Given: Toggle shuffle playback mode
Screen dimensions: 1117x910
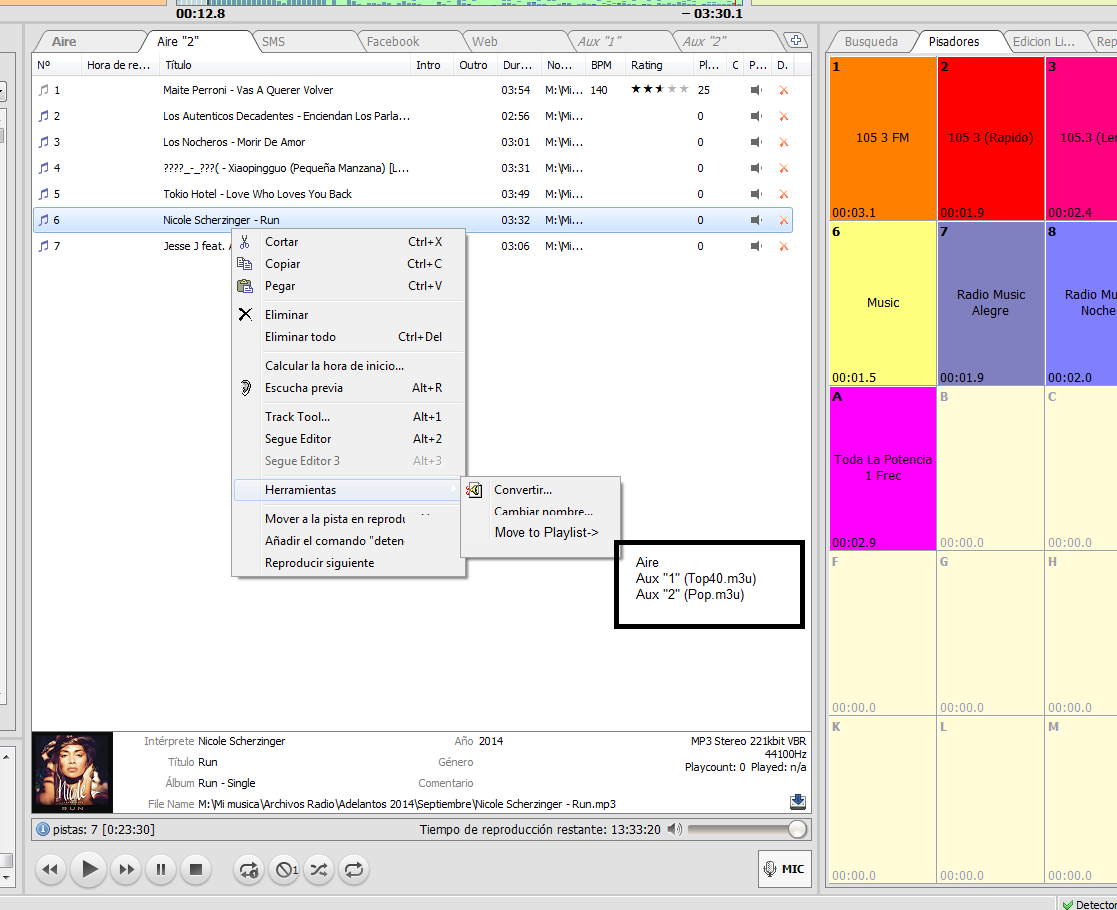Looking at the screenshot, I should point(318,869).
